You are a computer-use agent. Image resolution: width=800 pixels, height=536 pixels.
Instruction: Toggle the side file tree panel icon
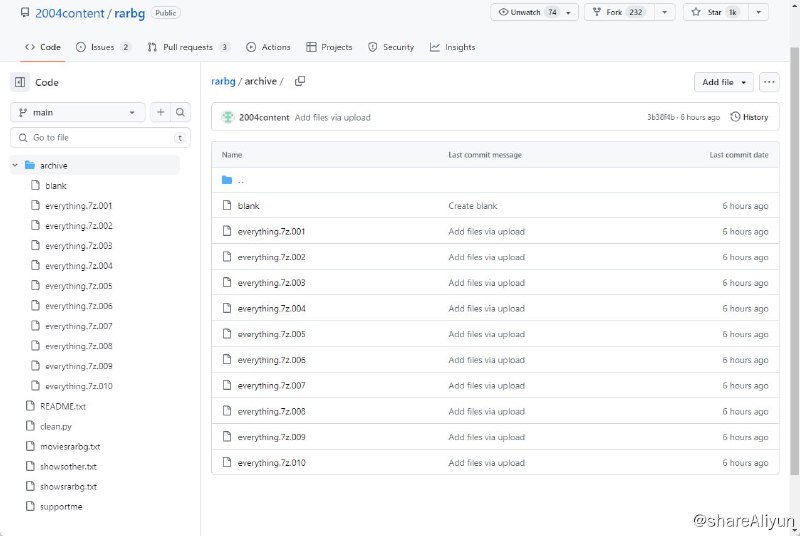(x=20, y=82)
